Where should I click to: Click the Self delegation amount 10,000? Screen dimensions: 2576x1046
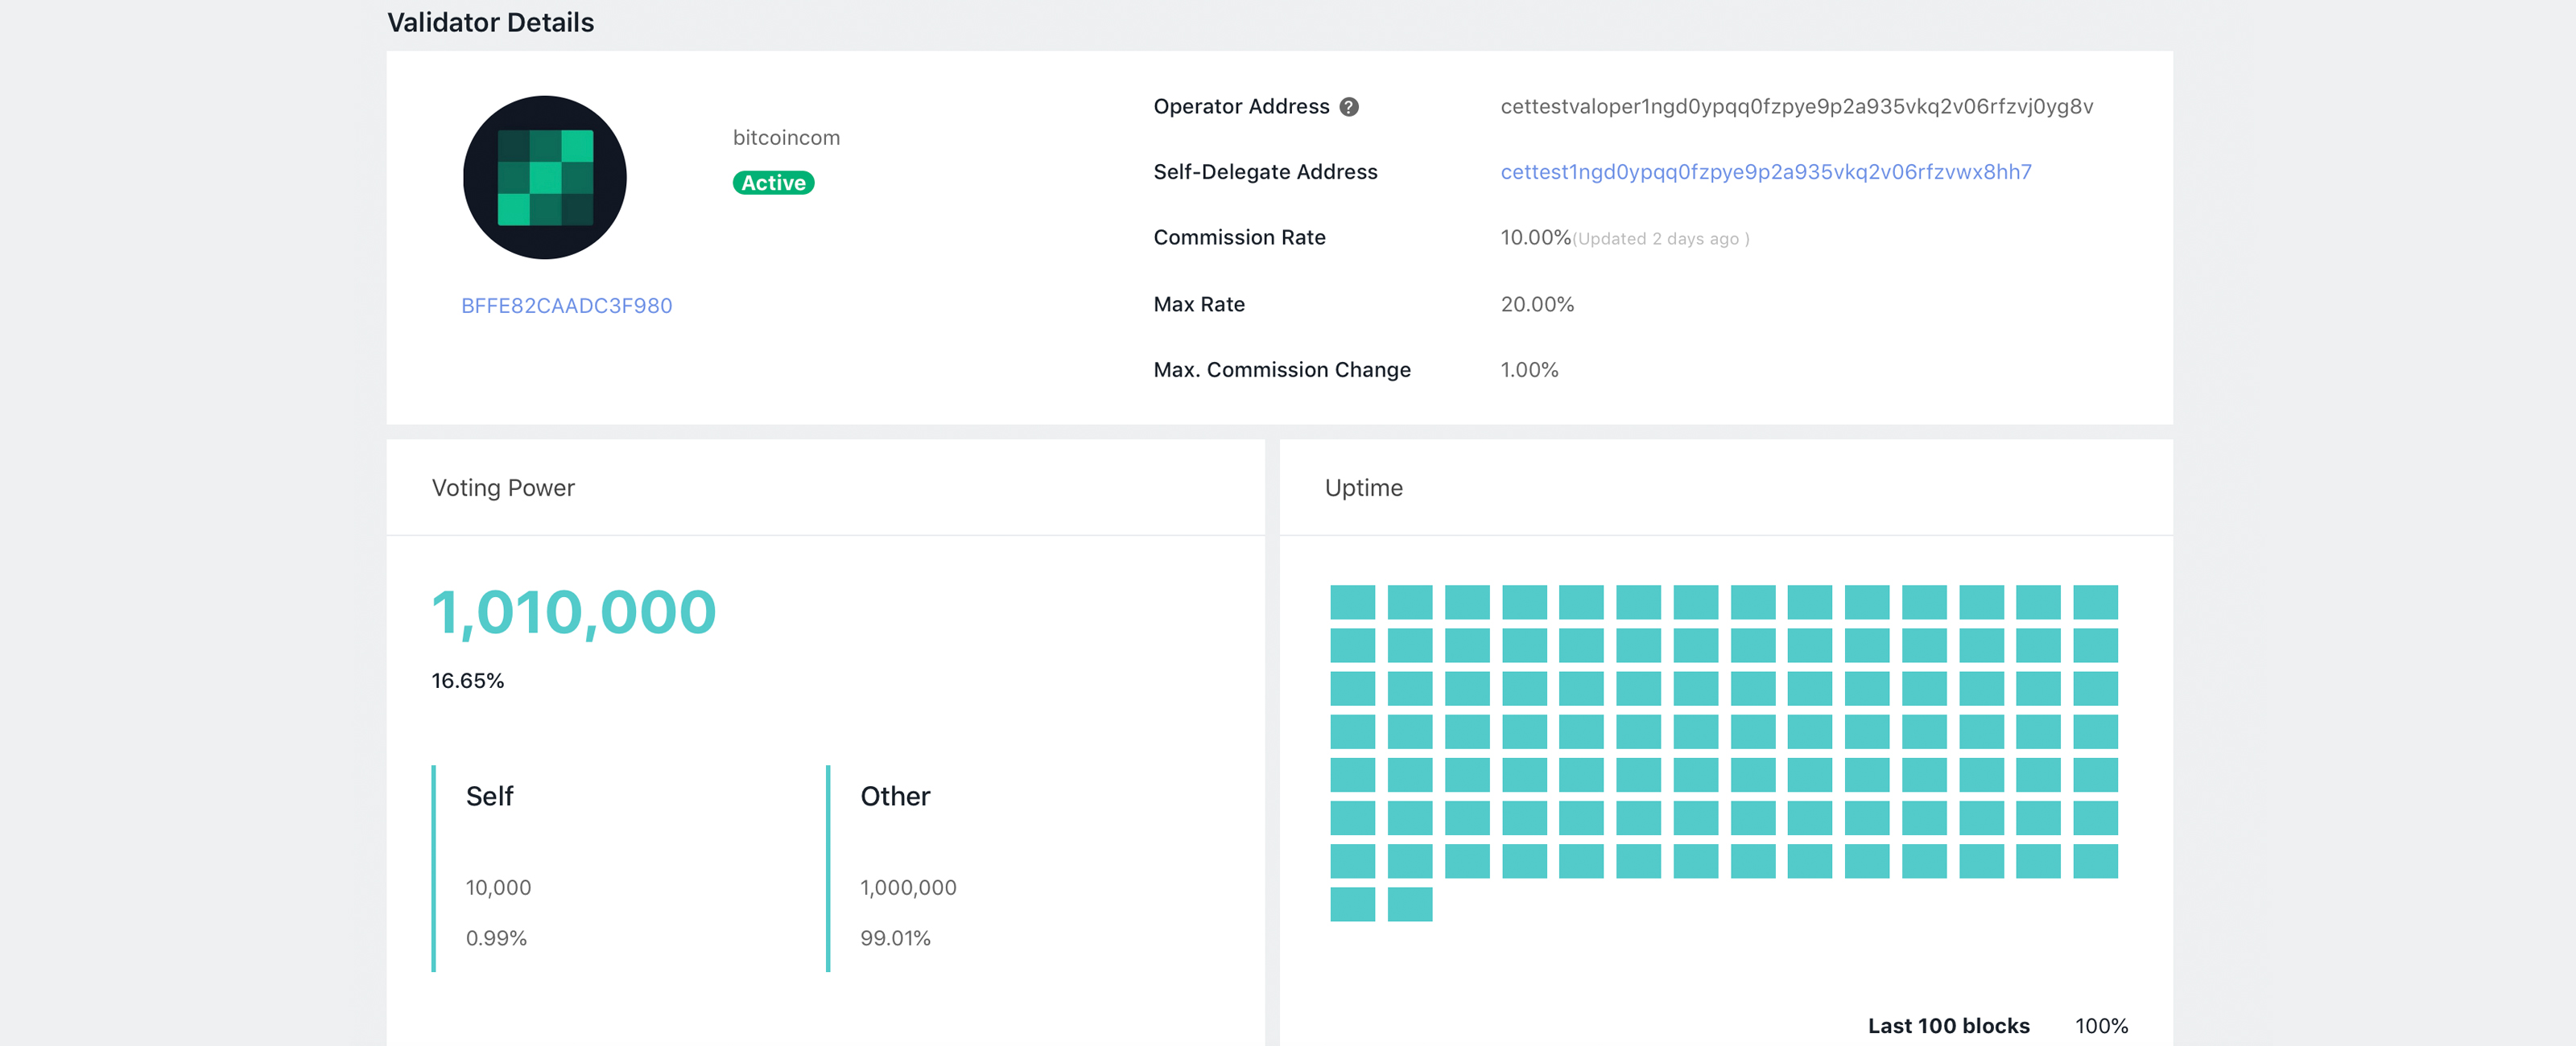(x=498, y=888)
